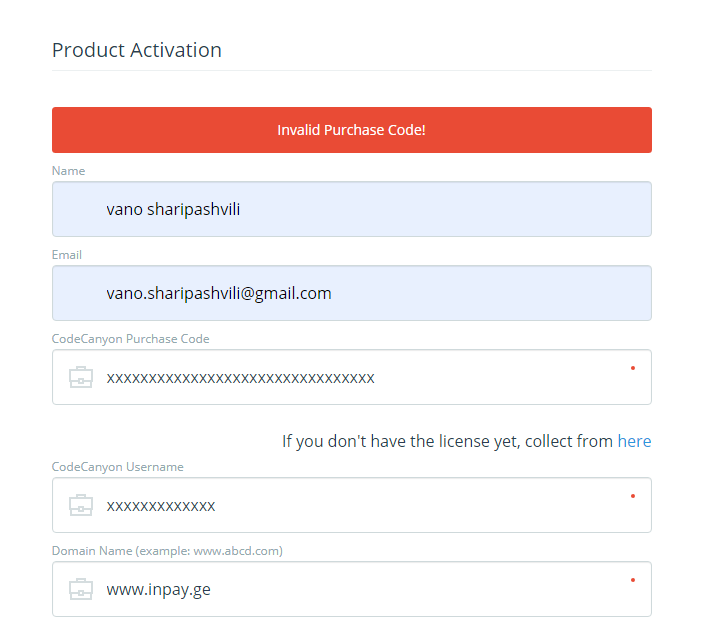Focus the Name field with vano sharipashvili
This screenshot has height=644, width=726.
tap(351, 210)
